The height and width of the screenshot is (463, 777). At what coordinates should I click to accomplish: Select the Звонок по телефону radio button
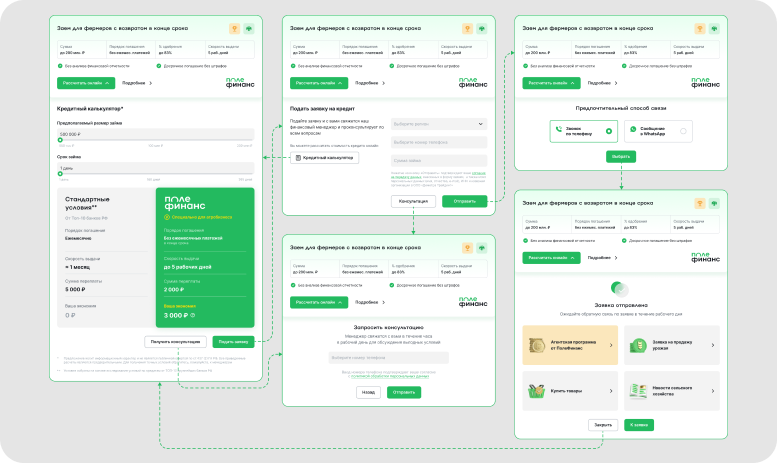tap(609, 131)
